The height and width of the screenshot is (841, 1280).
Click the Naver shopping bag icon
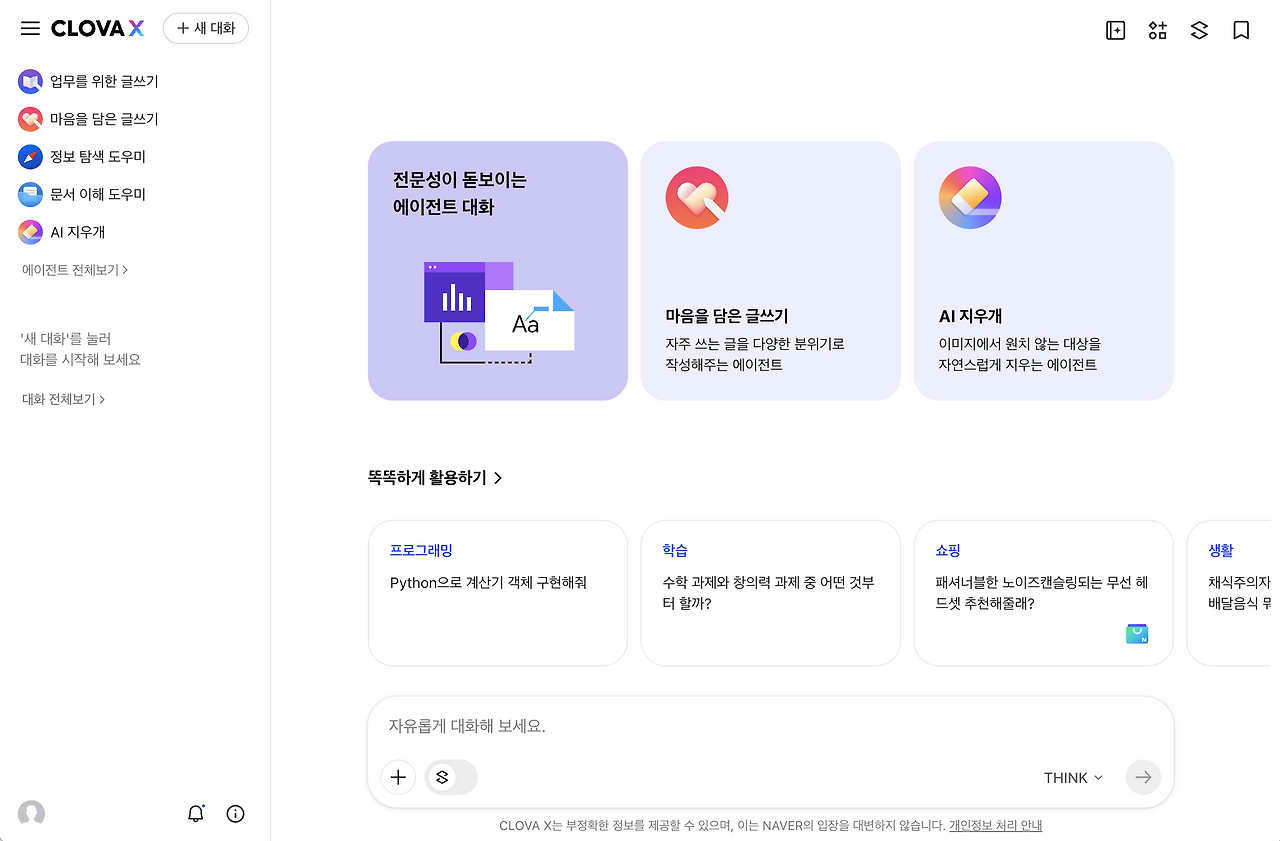pos(1137,633)
